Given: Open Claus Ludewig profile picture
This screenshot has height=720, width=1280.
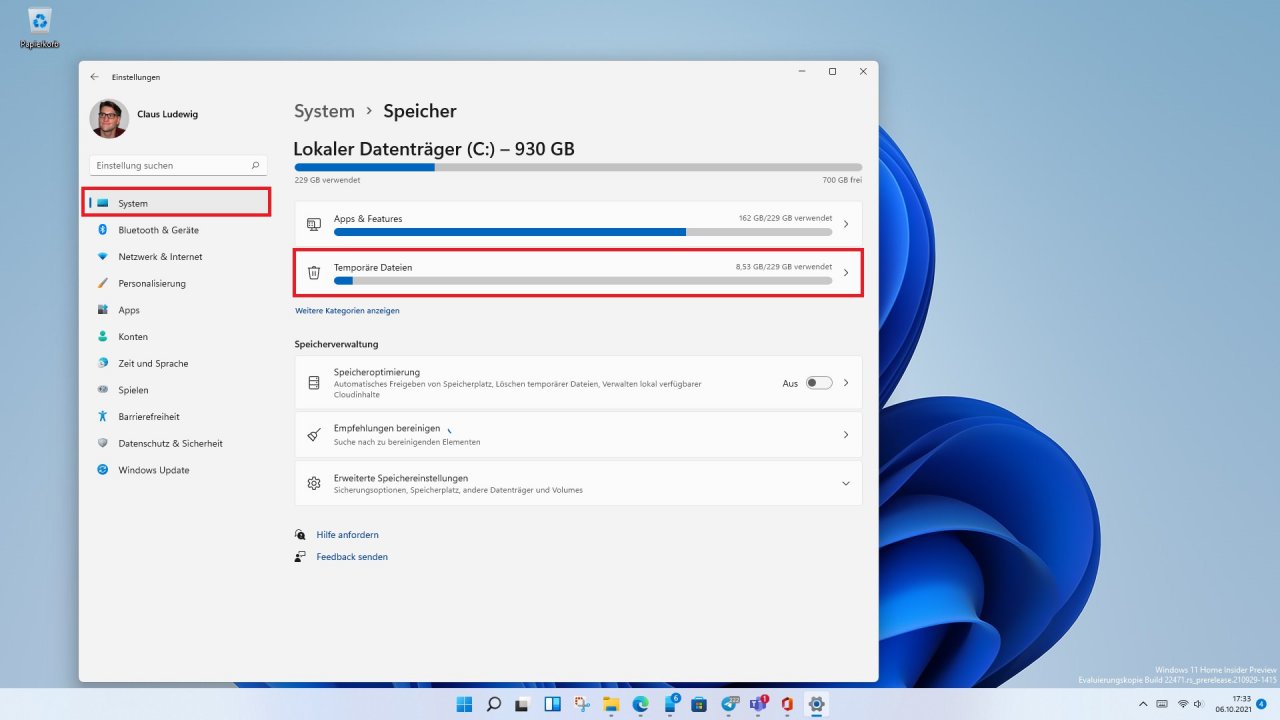Looking at the screenshot, I should pos(109,118).
